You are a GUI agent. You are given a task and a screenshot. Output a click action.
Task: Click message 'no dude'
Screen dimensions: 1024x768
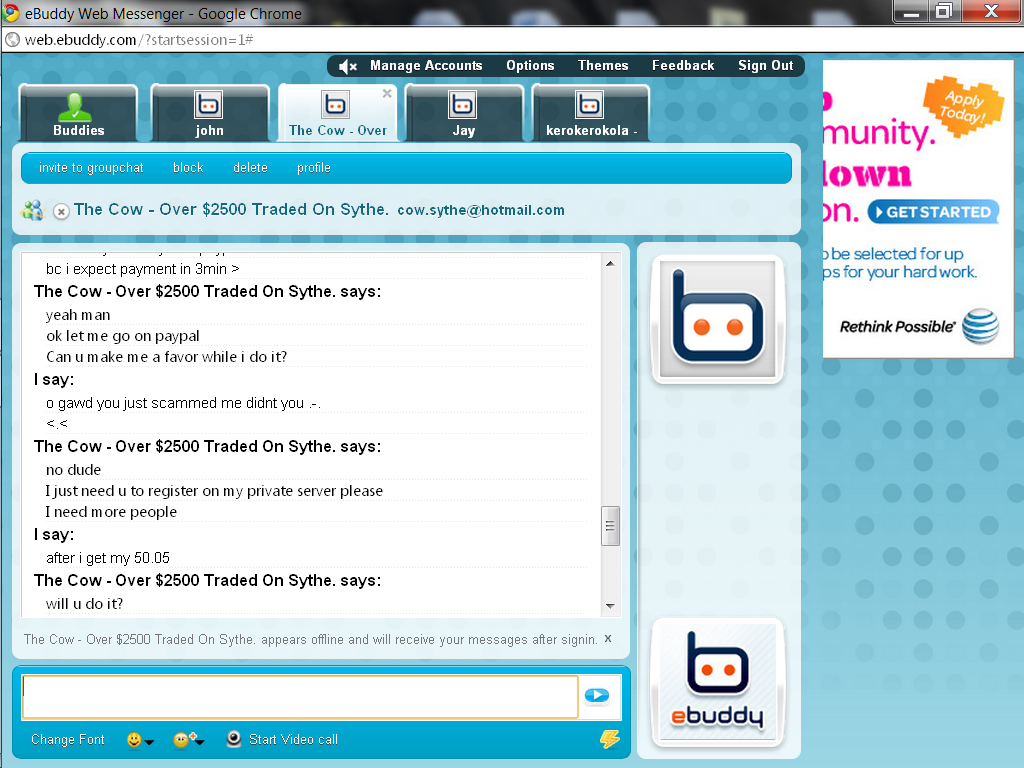click(73, 470)
